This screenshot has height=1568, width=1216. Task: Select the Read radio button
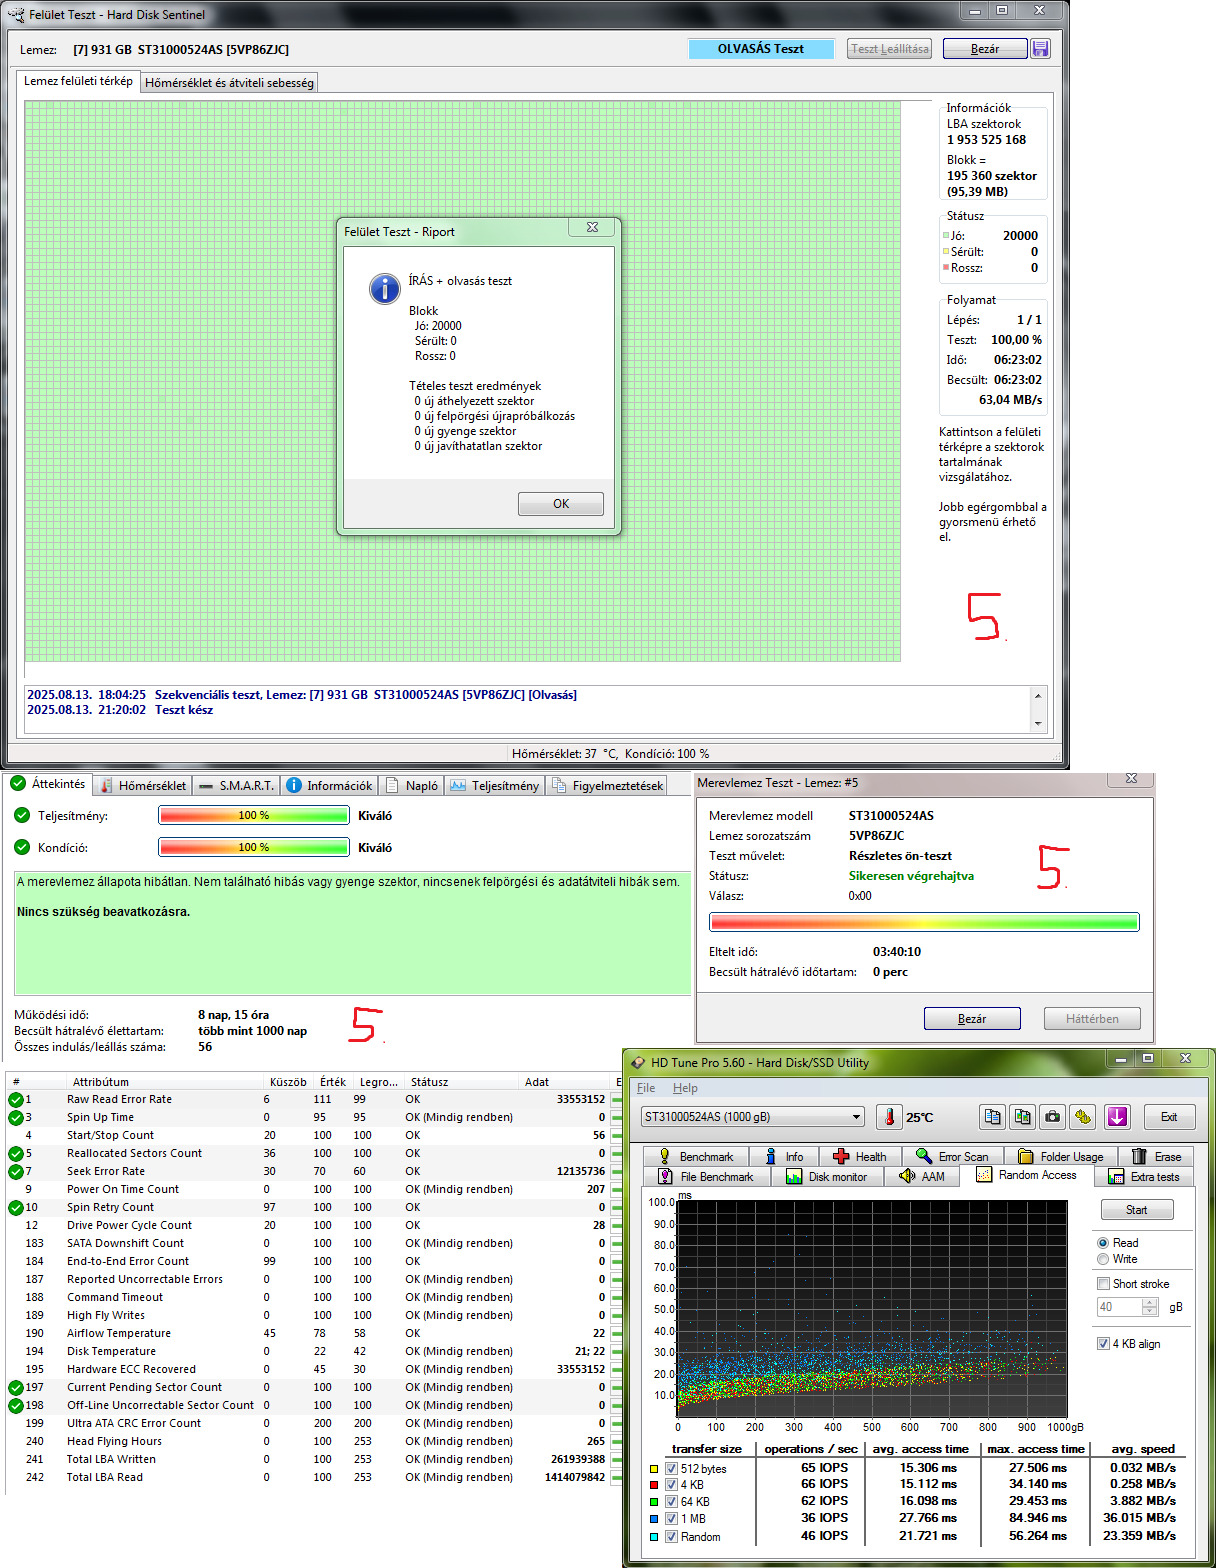(x=1103, y=1242)
